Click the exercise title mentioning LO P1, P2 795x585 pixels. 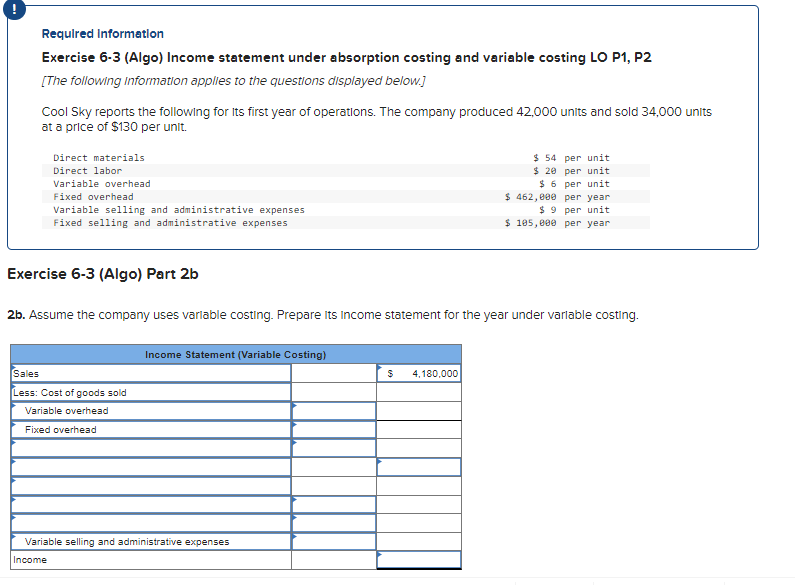coord(346,57)
